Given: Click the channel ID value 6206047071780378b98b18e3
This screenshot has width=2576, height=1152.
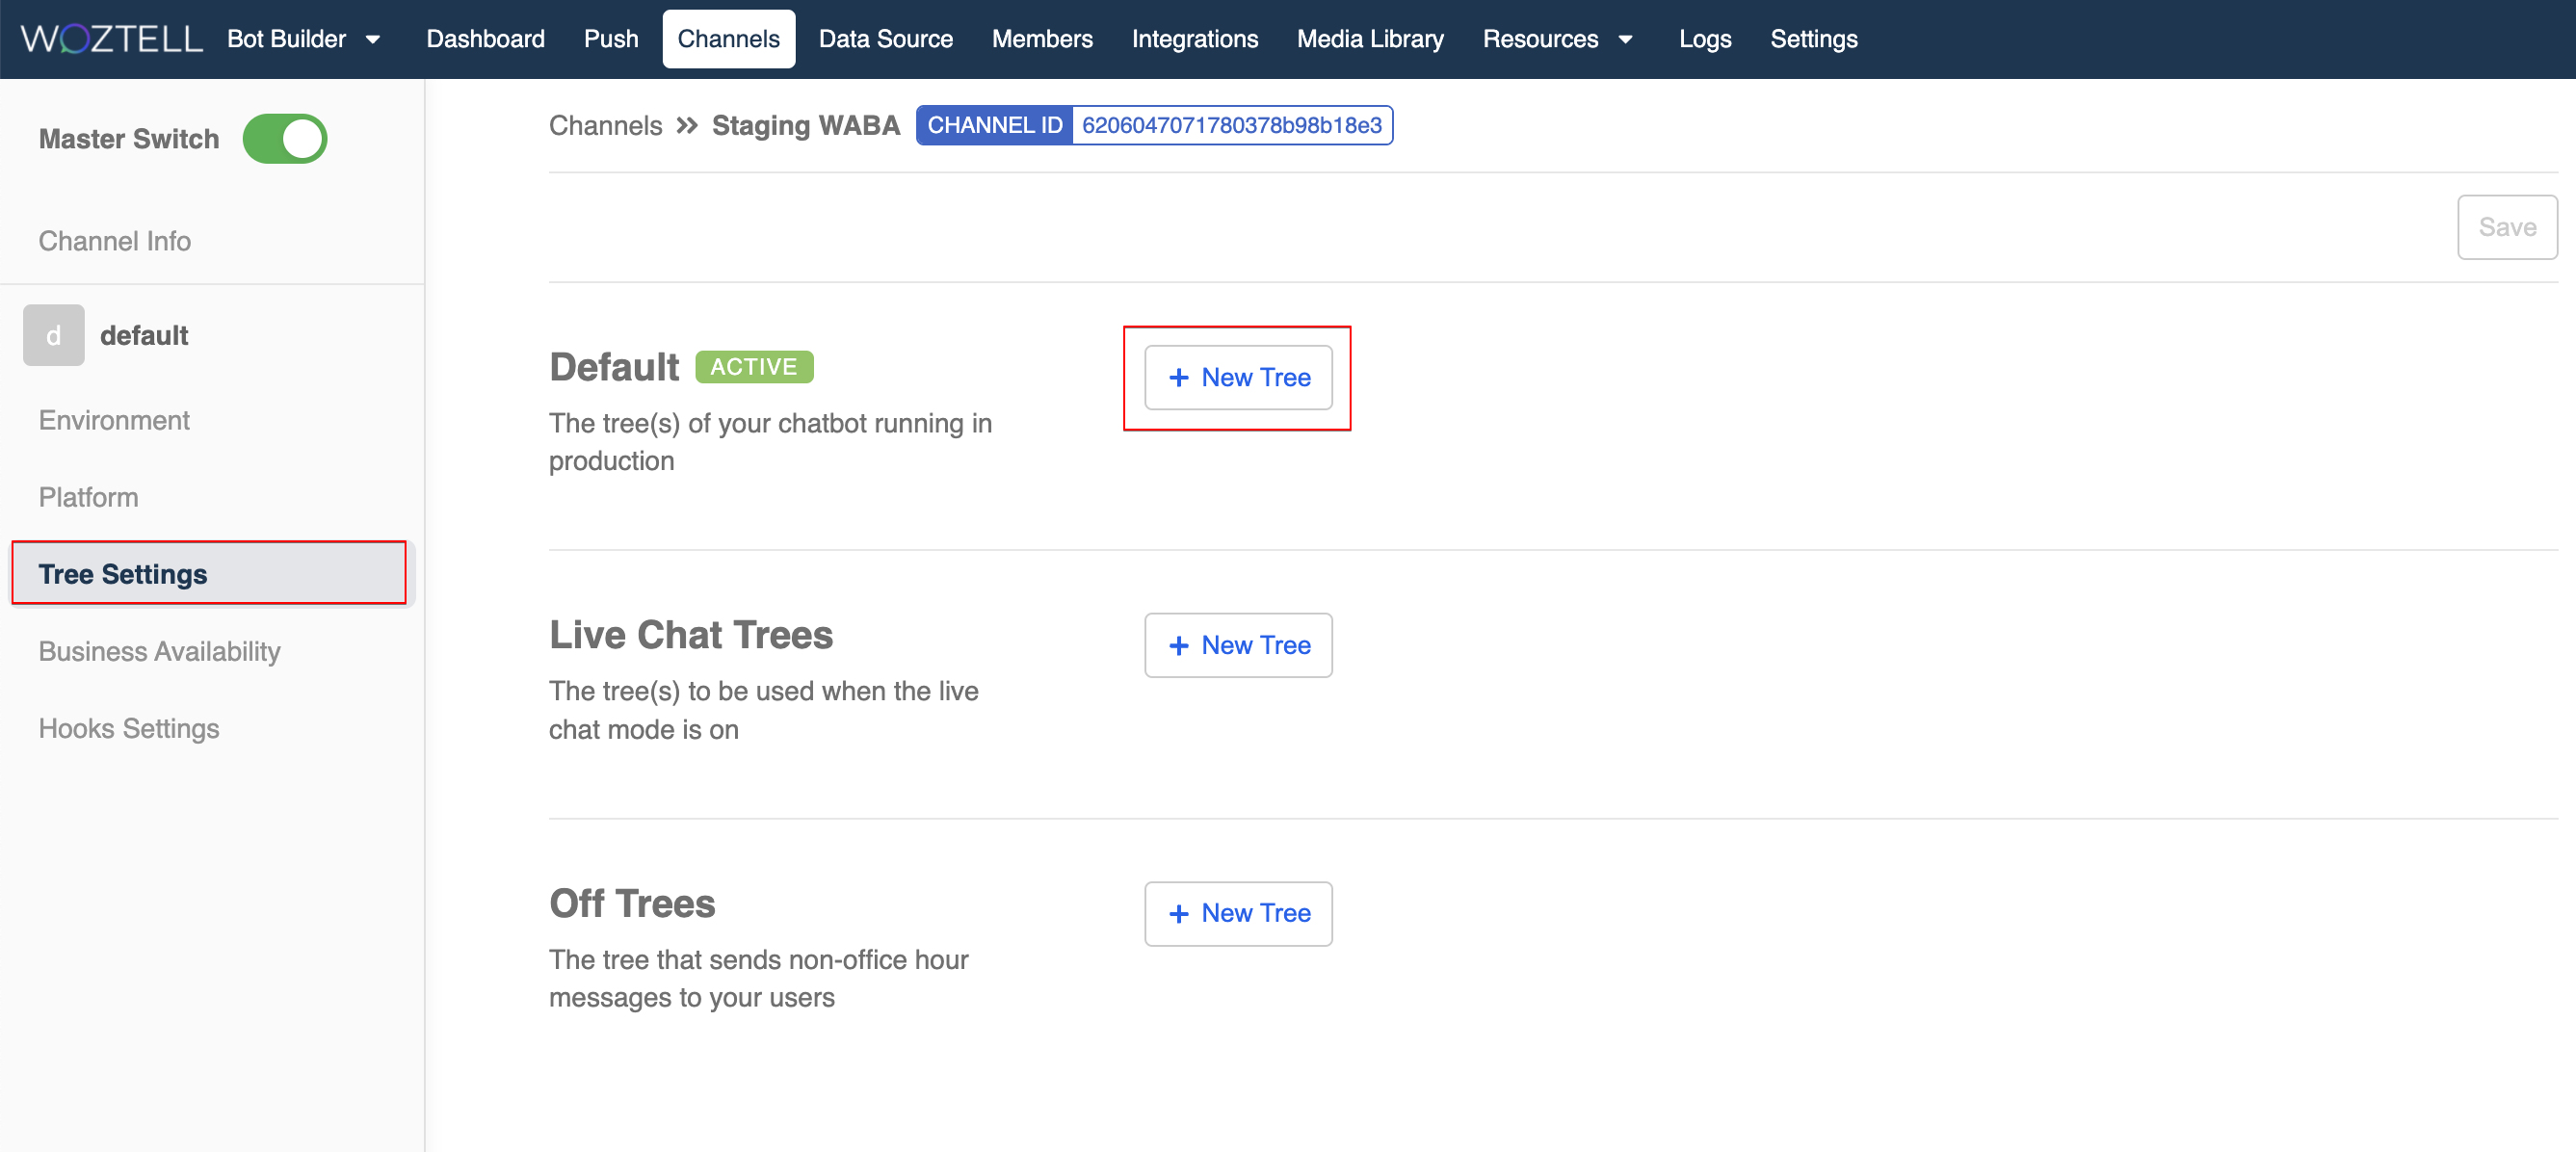Looking at the screenshot, I should click(1231, 125).
